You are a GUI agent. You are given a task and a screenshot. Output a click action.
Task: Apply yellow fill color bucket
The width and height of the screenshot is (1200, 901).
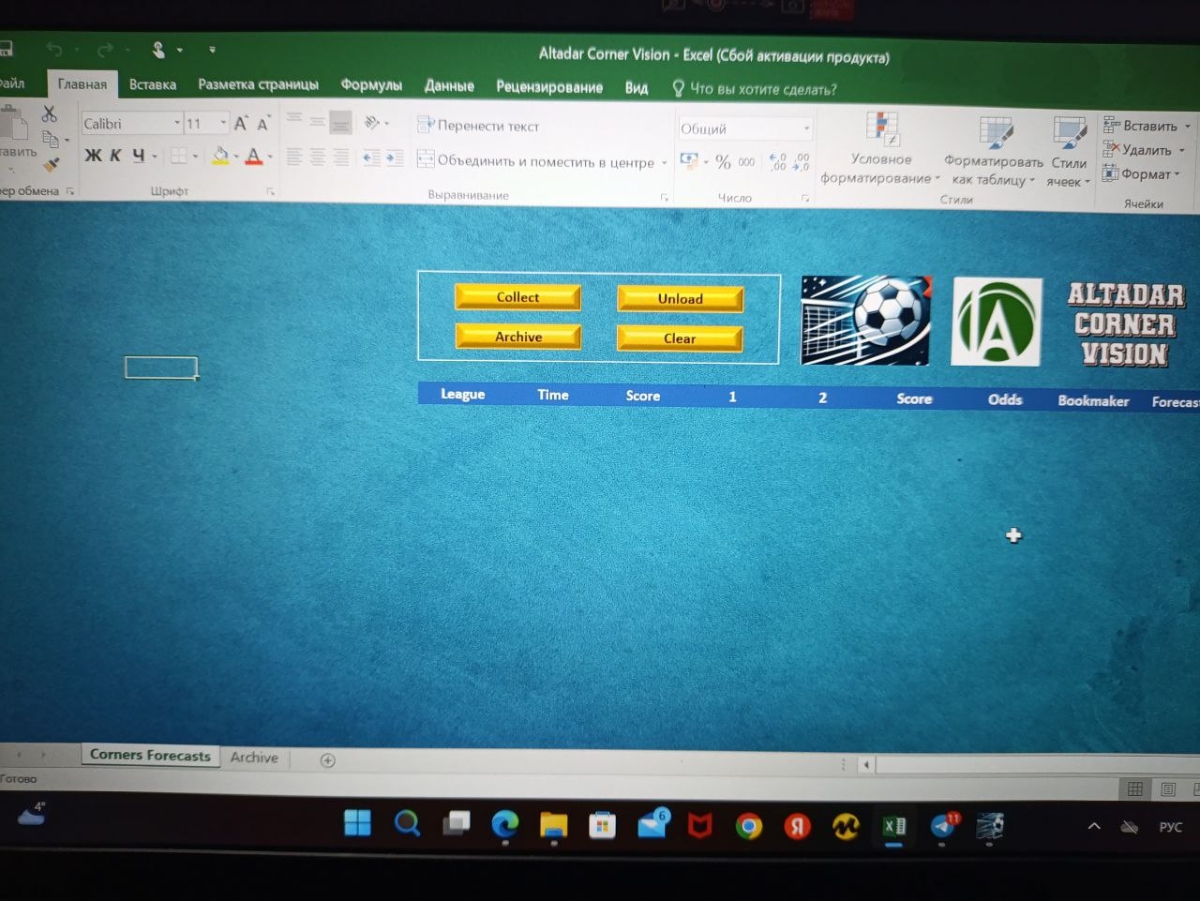(220, 156)
